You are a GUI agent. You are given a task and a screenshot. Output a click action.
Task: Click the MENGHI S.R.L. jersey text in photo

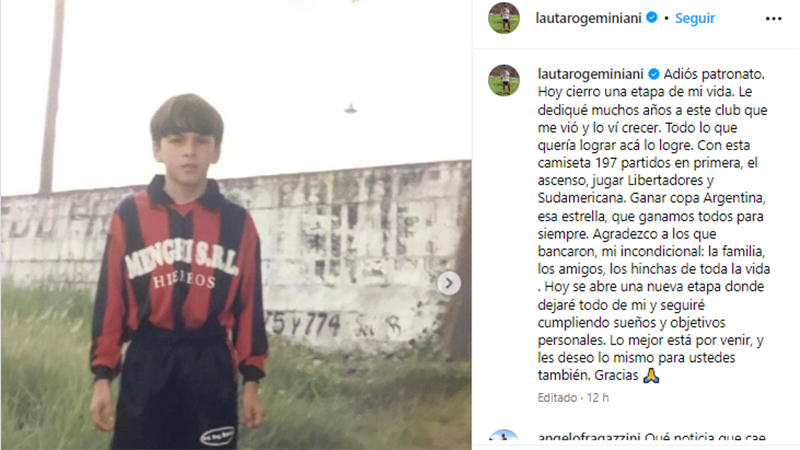[x=182, y=258]
